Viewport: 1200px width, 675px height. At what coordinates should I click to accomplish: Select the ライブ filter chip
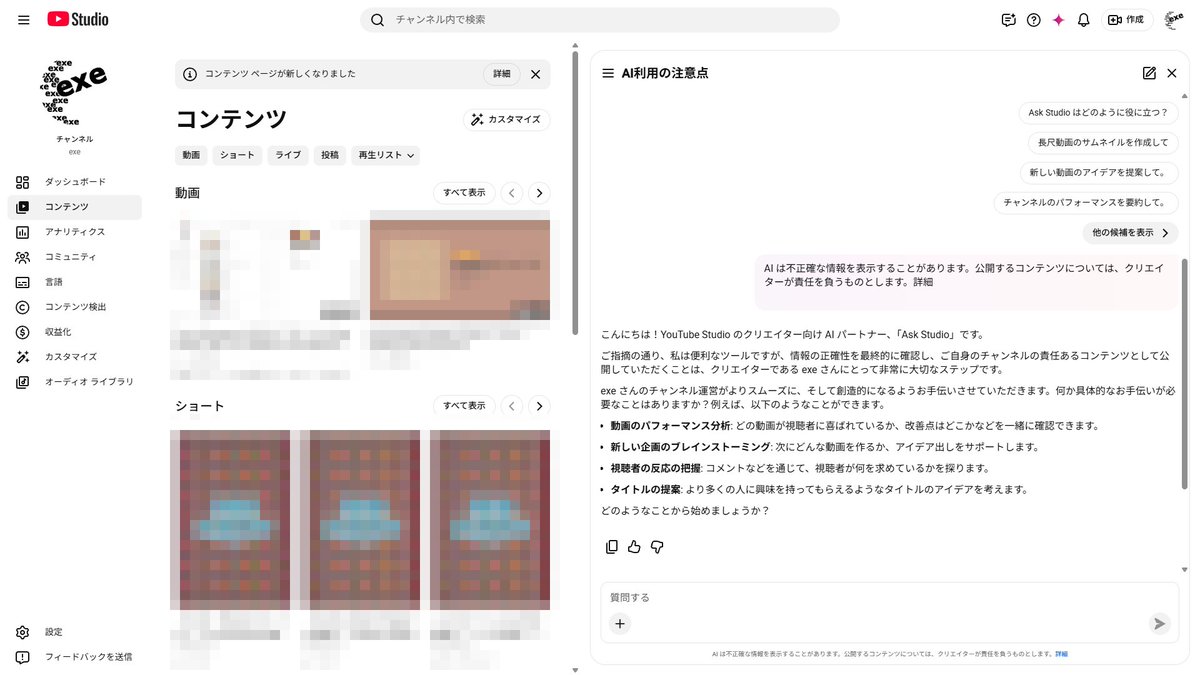point(288,155)
